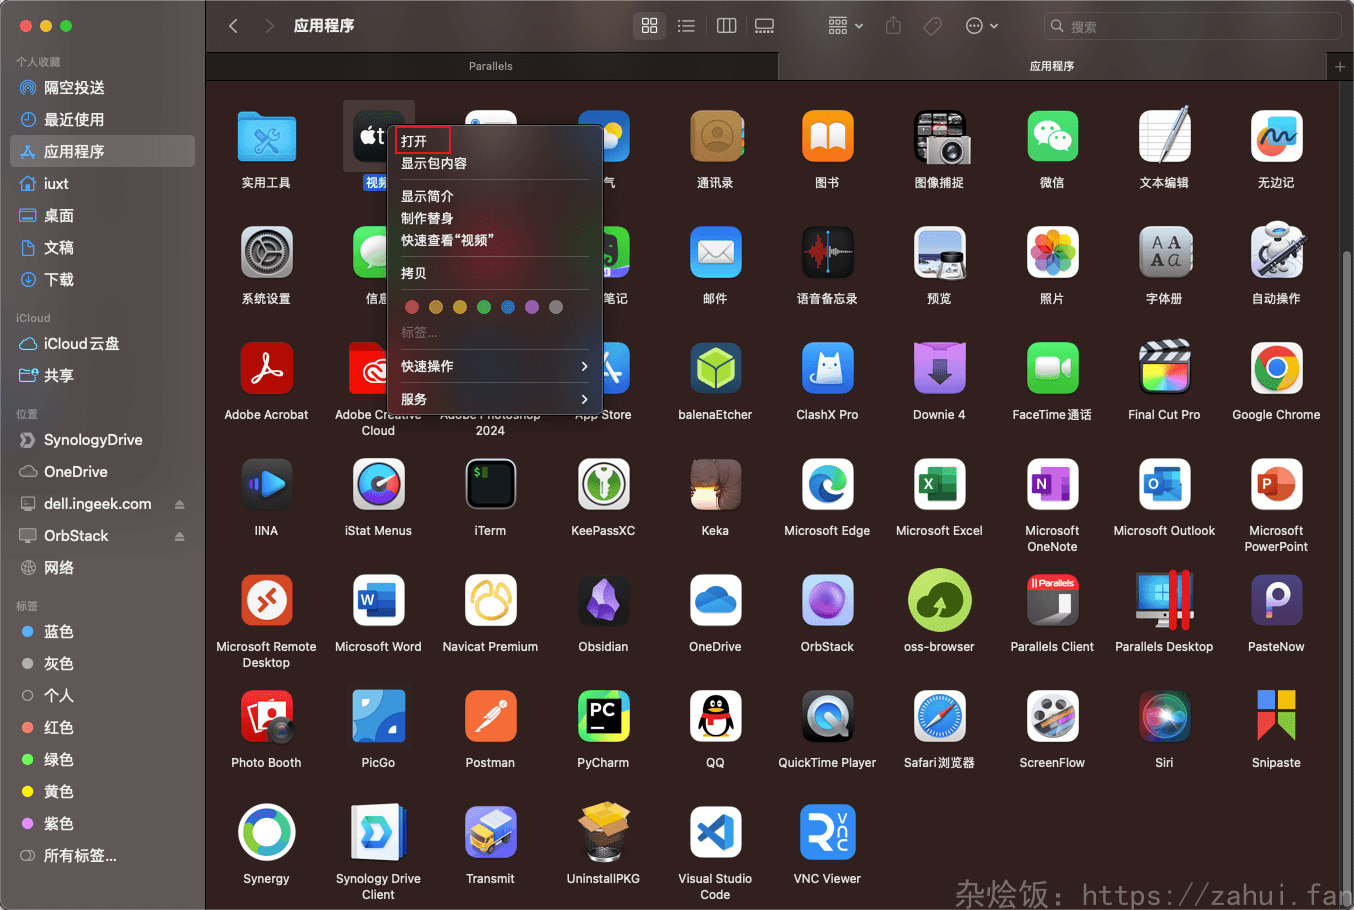This screenshot has height=910, width=1354.
Task: Open the more actions ellipsis dropdown
Action: tap(981, 26)
